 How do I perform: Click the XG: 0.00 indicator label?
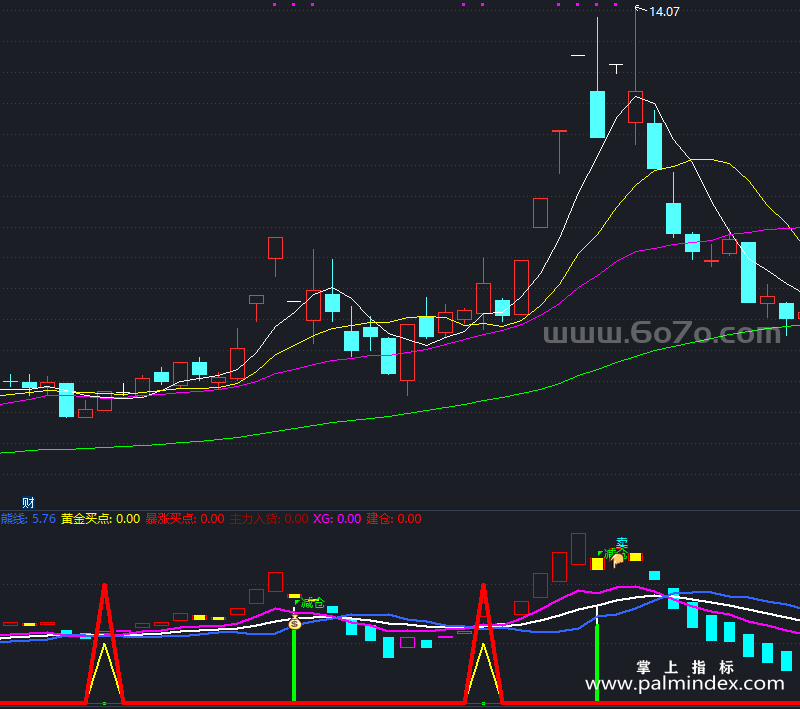pos(337,519)
